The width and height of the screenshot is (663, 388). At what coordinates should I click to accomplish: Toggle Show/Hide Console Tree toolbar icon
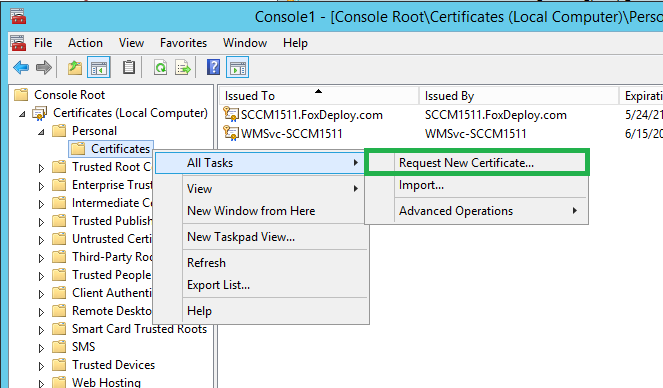pos(99,67)
